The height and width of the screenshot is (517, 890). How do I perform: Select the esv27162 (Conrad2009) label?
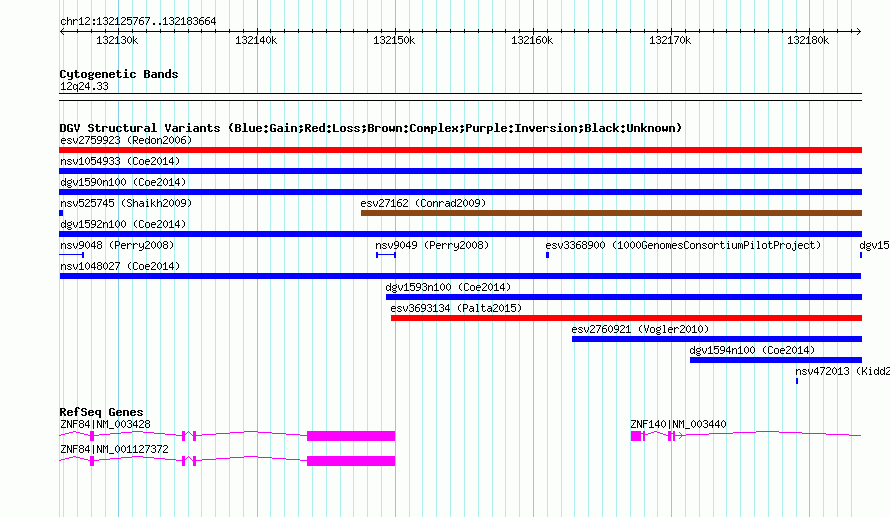423,203
